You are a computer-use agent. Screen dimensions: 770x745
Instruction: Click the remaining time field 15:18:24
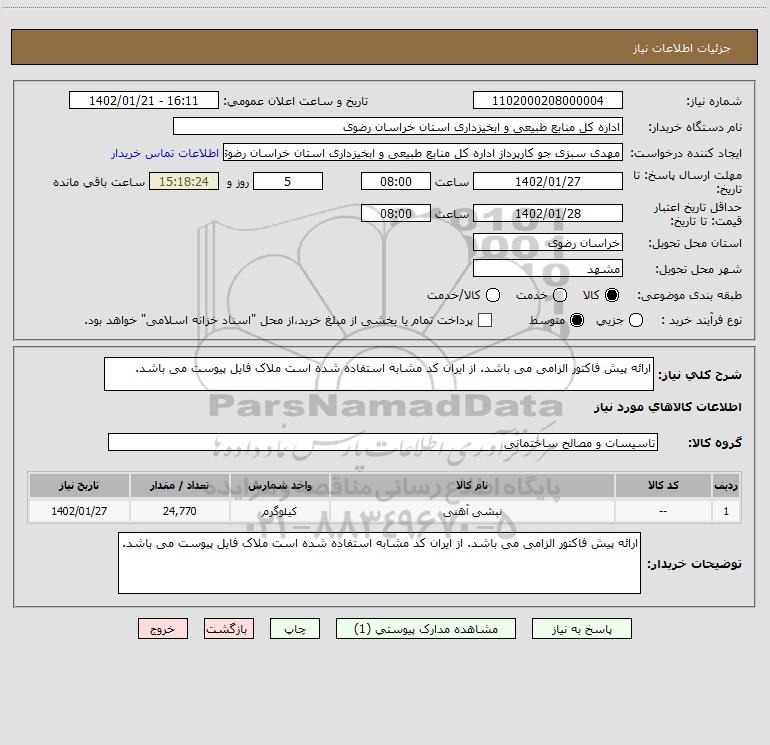point(184,181)
